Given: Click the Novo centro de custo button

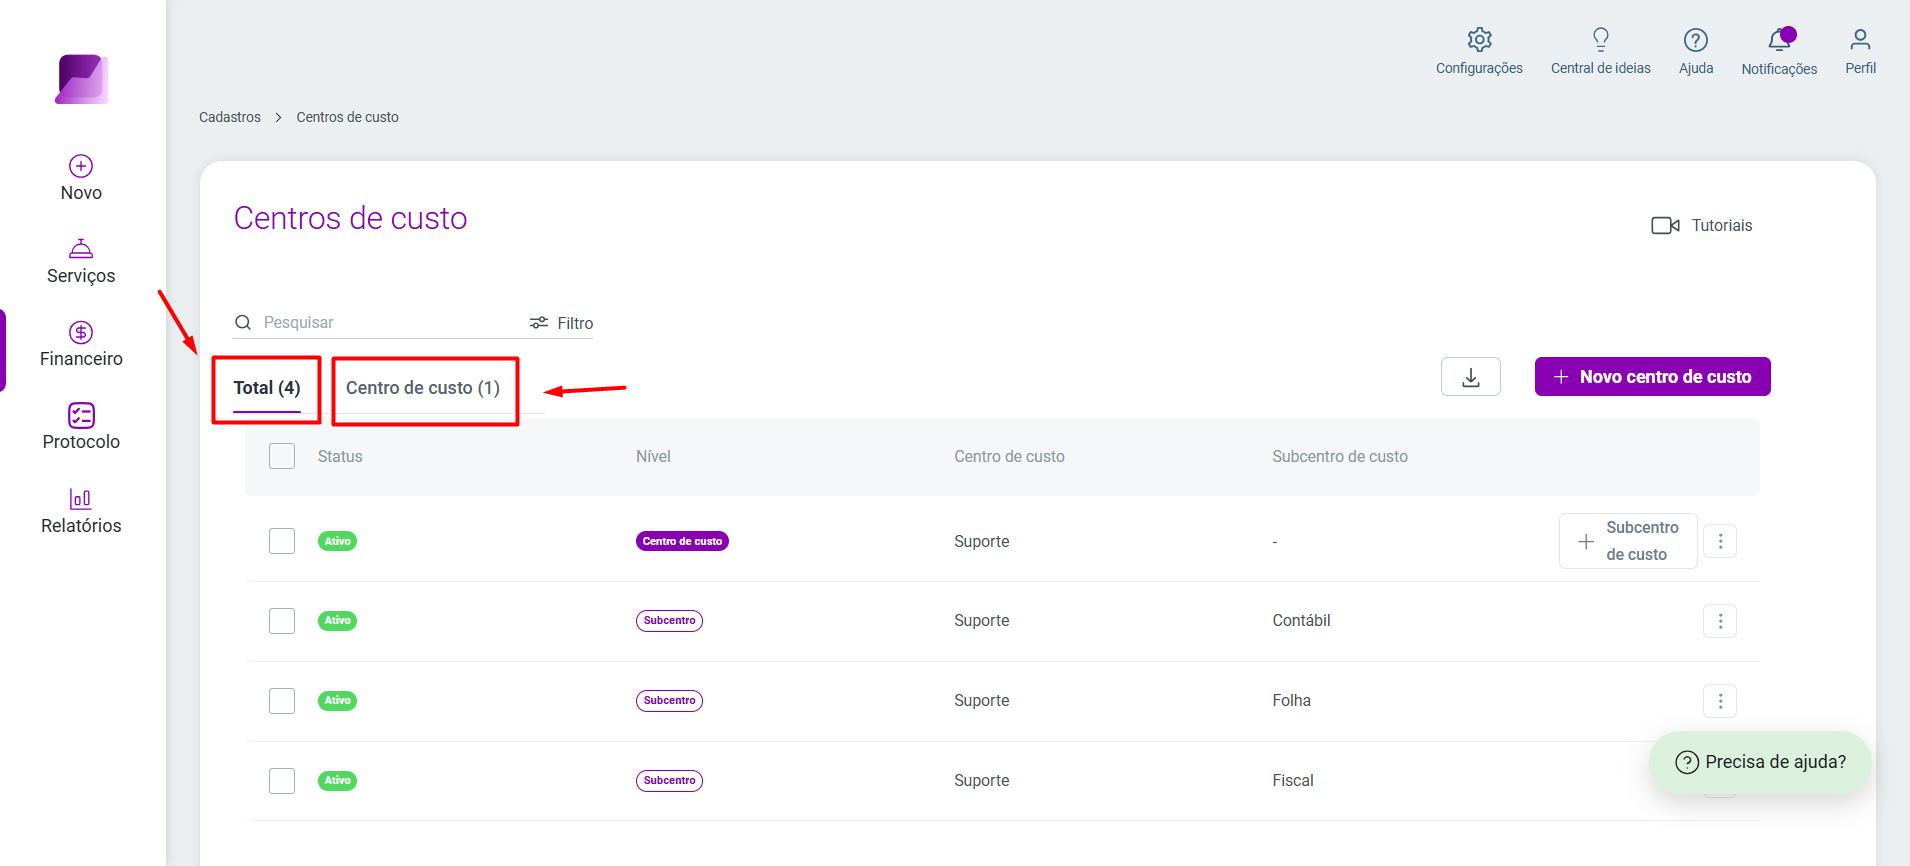Looking at the screenshot, I should tap(1652, 377).
